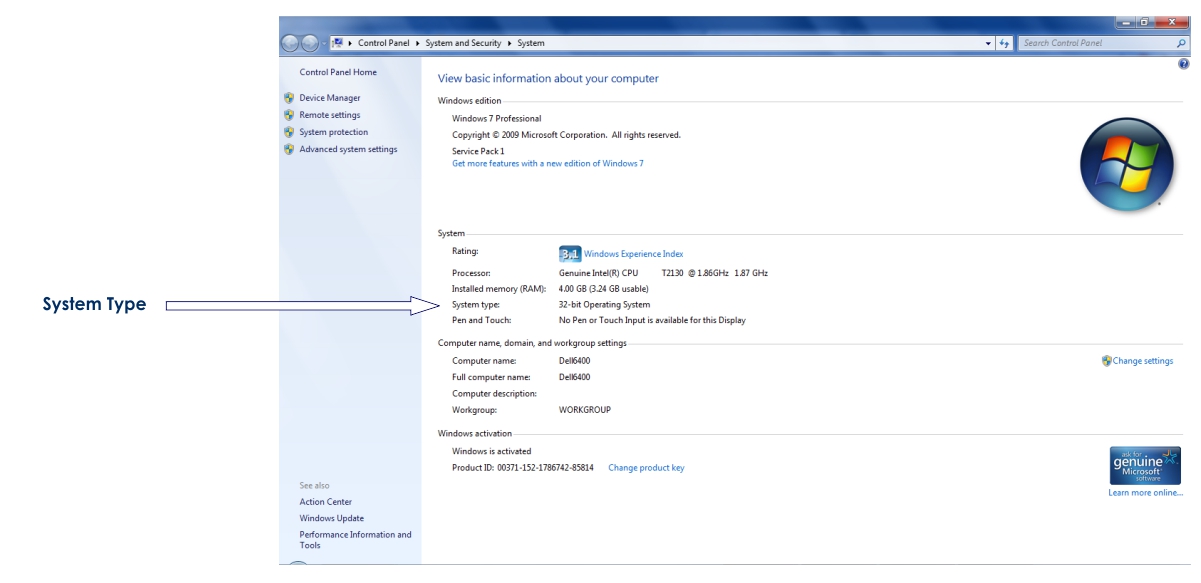Click the search magnifier icon
This screenshot has height=583, width=1201.
pos(1179,43)
